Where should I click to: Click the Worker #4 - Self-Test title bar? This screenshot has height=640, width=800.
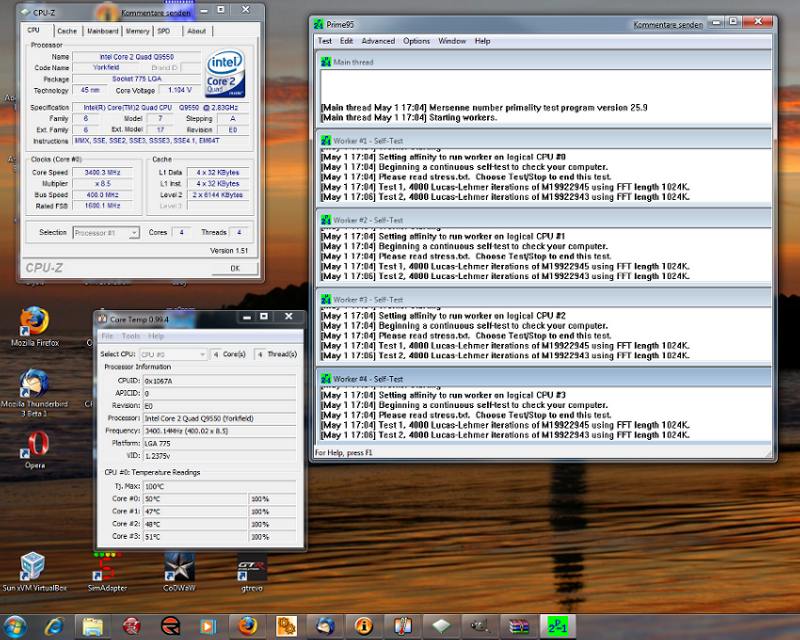[x=543, y=379]
